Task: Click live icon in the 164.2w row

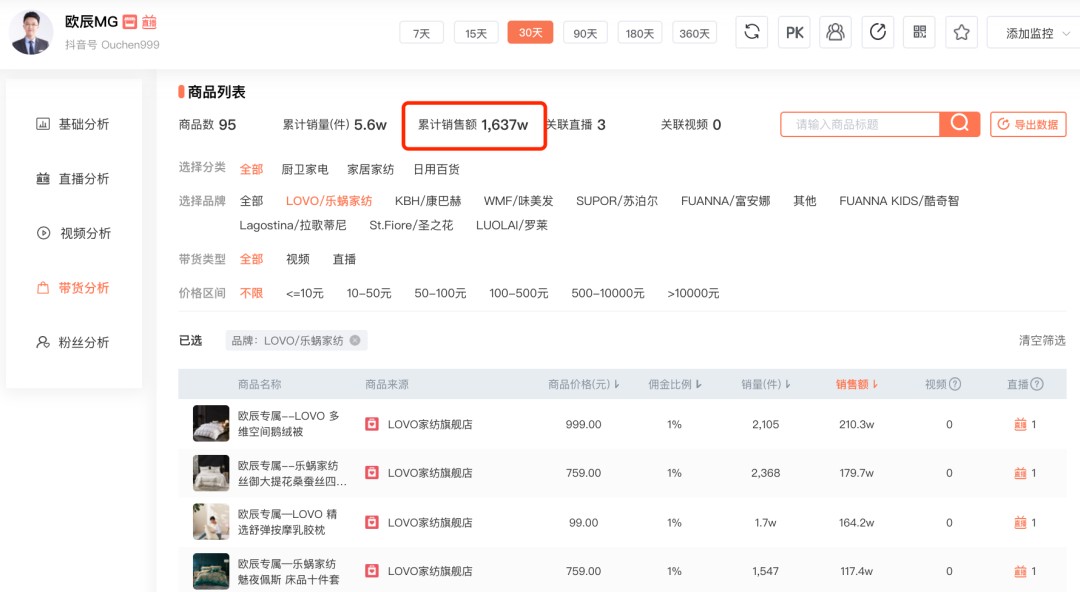Action: [x=1020, y=522]
